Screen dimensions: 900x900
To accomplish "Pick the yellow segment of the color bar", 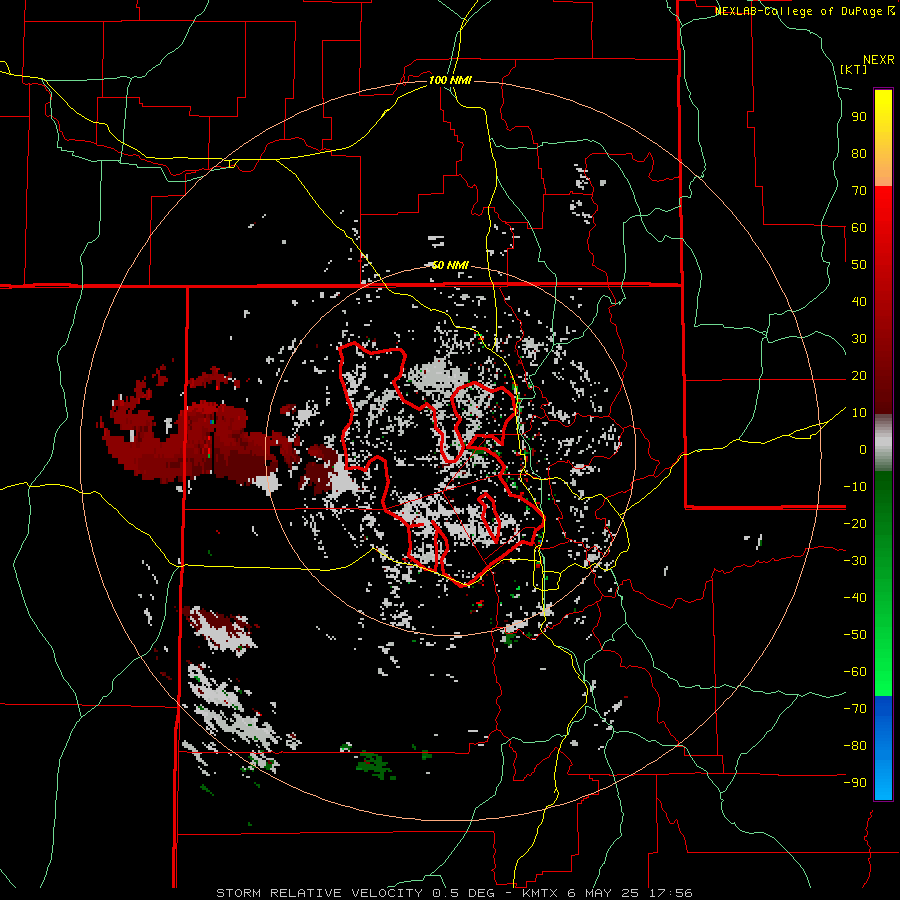I will [883, 138].
